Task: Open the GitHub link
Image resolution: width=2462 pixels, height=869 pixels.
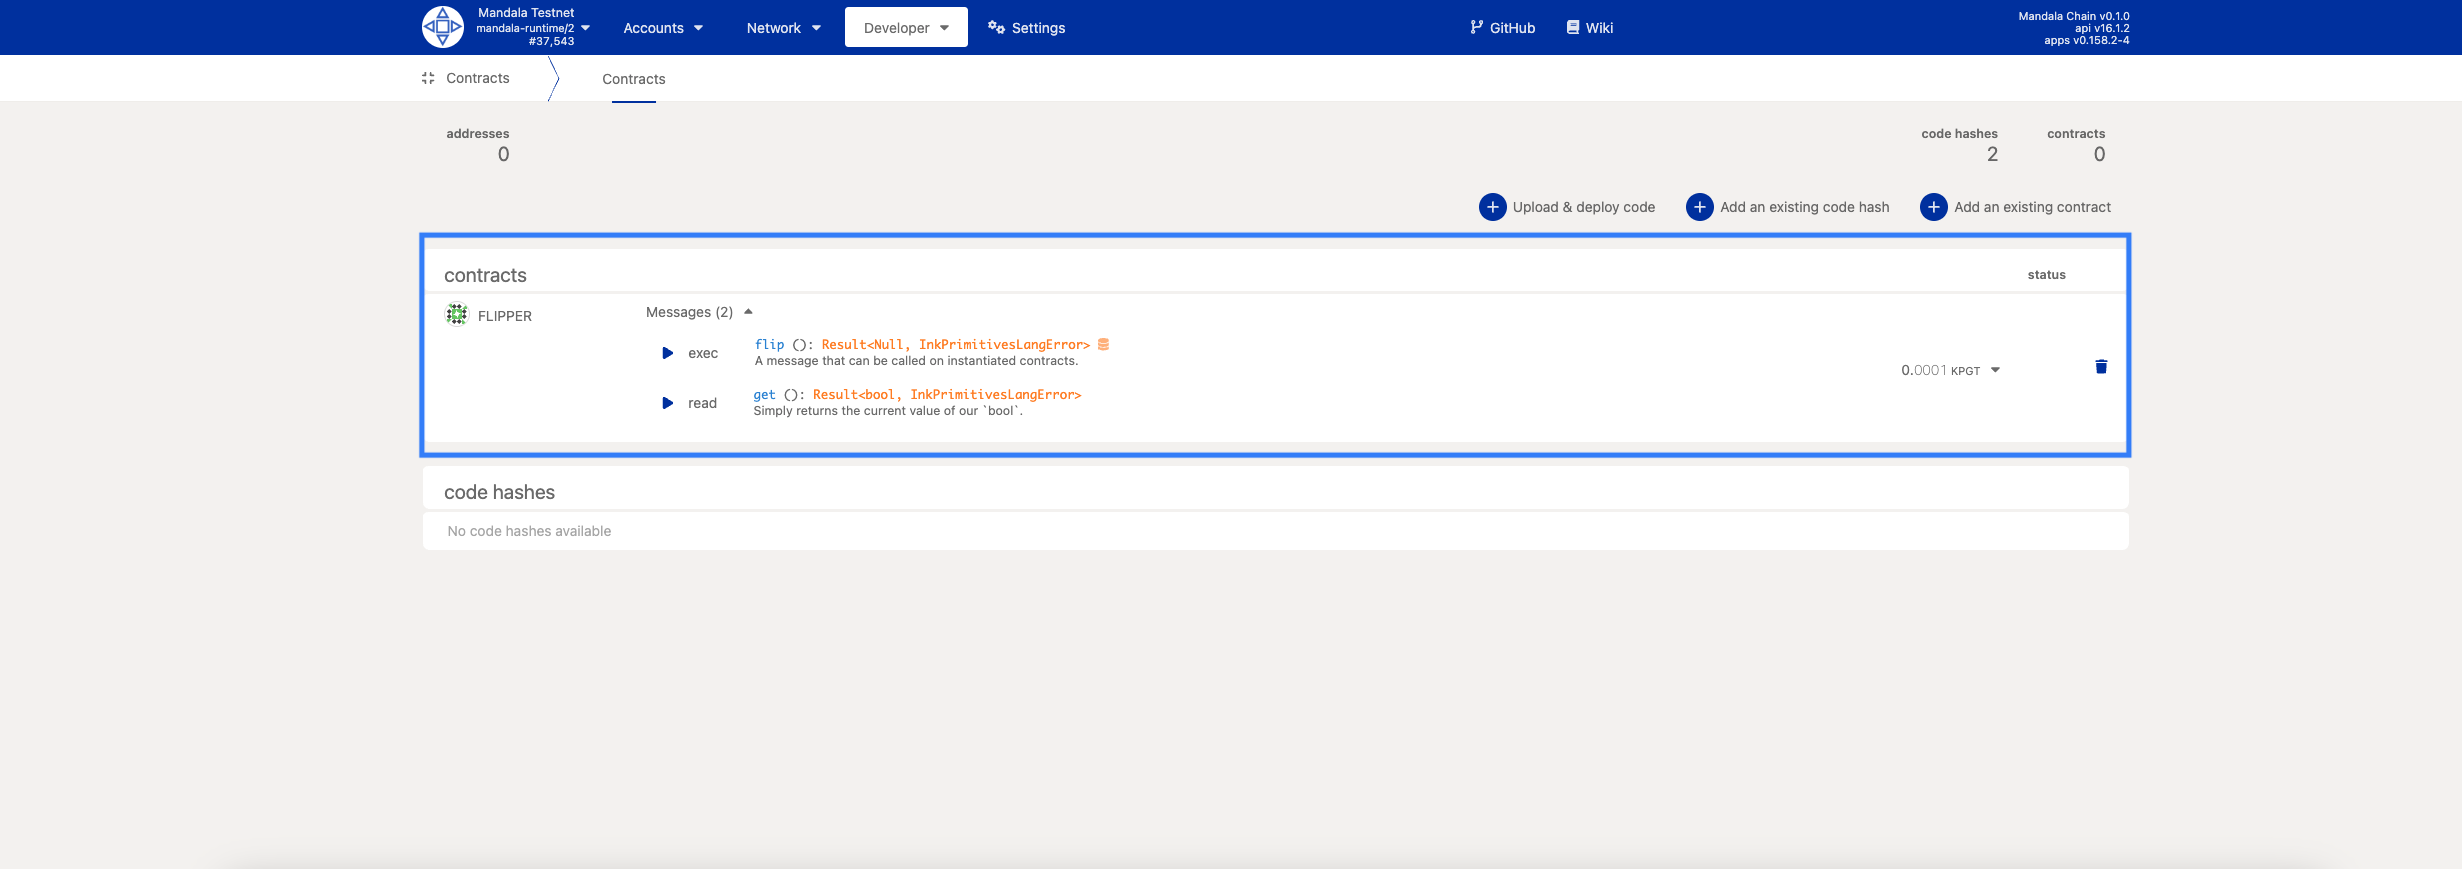Action: (x=1502, y=28)
